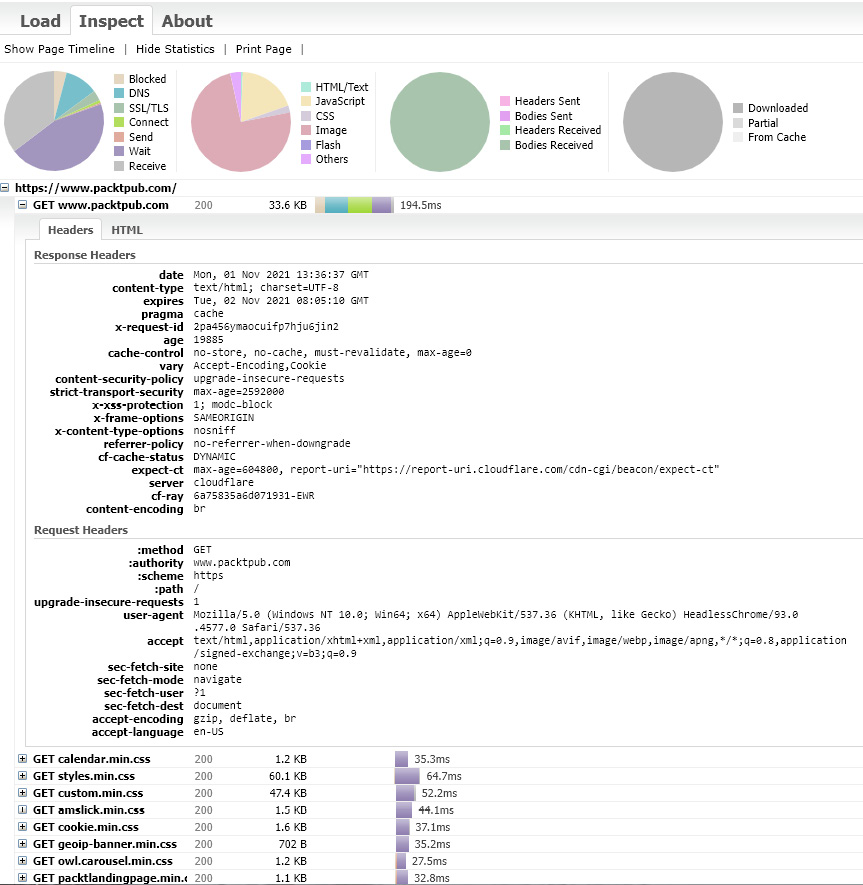Open the About tab
This screenshot has width=863, height=885.
[x=187, y=21]
